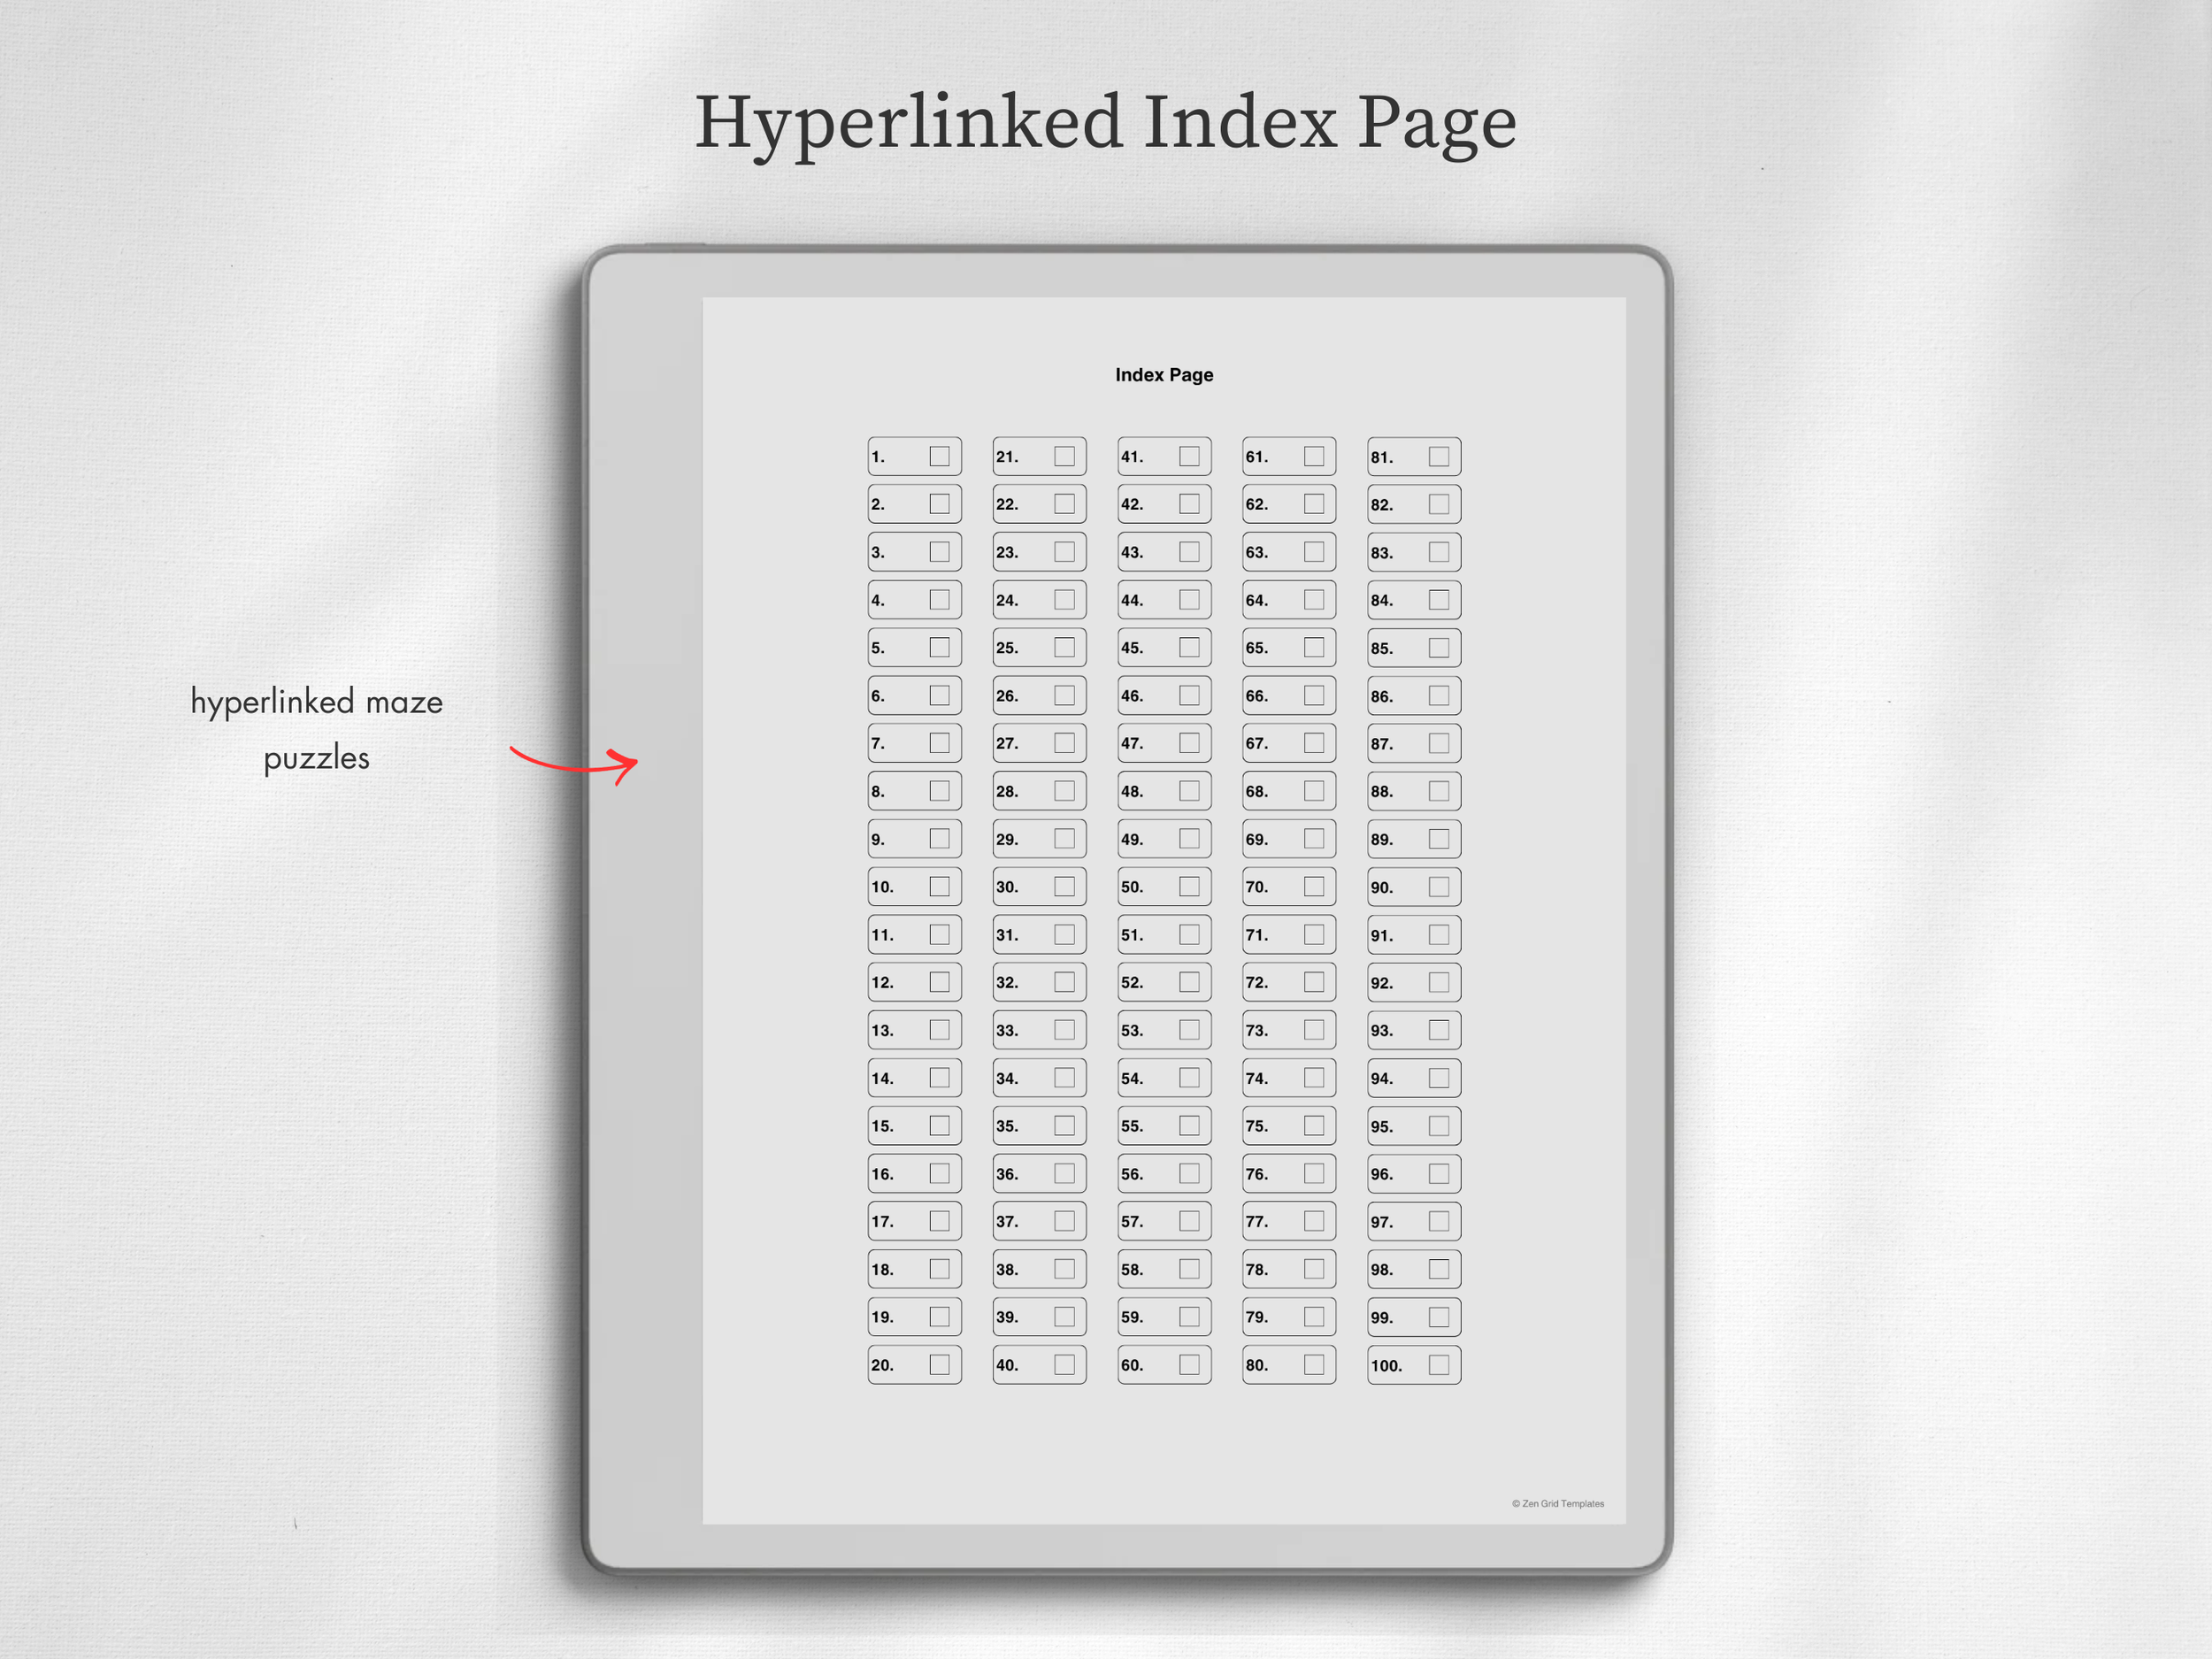This screenshot has height=1659, width=2212.
Task: Open puzzle link 28.
Action: (x=1039, y=791)
